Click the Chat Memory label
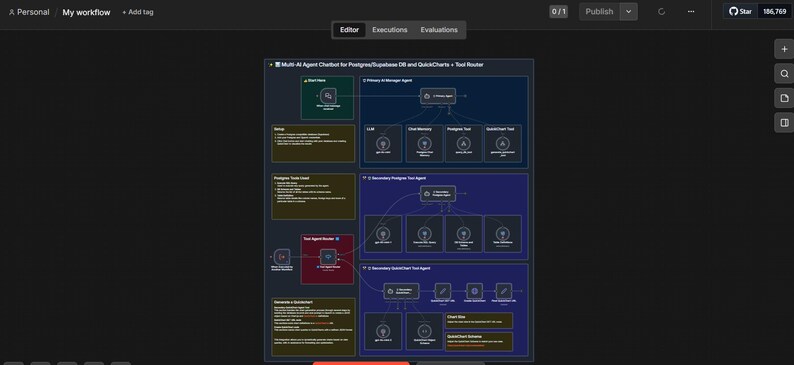This screenshot has width=794, height=365. click(x=420, y=130)
